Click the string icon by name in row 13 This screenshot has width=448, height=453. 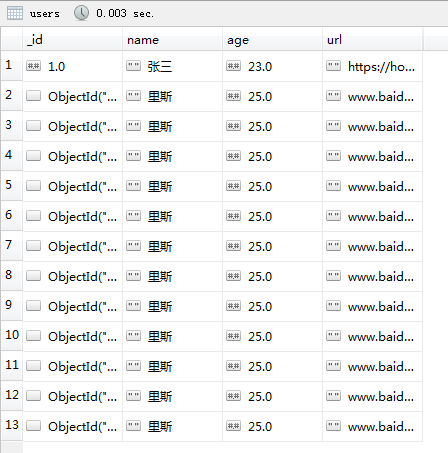tap(133, 426)
